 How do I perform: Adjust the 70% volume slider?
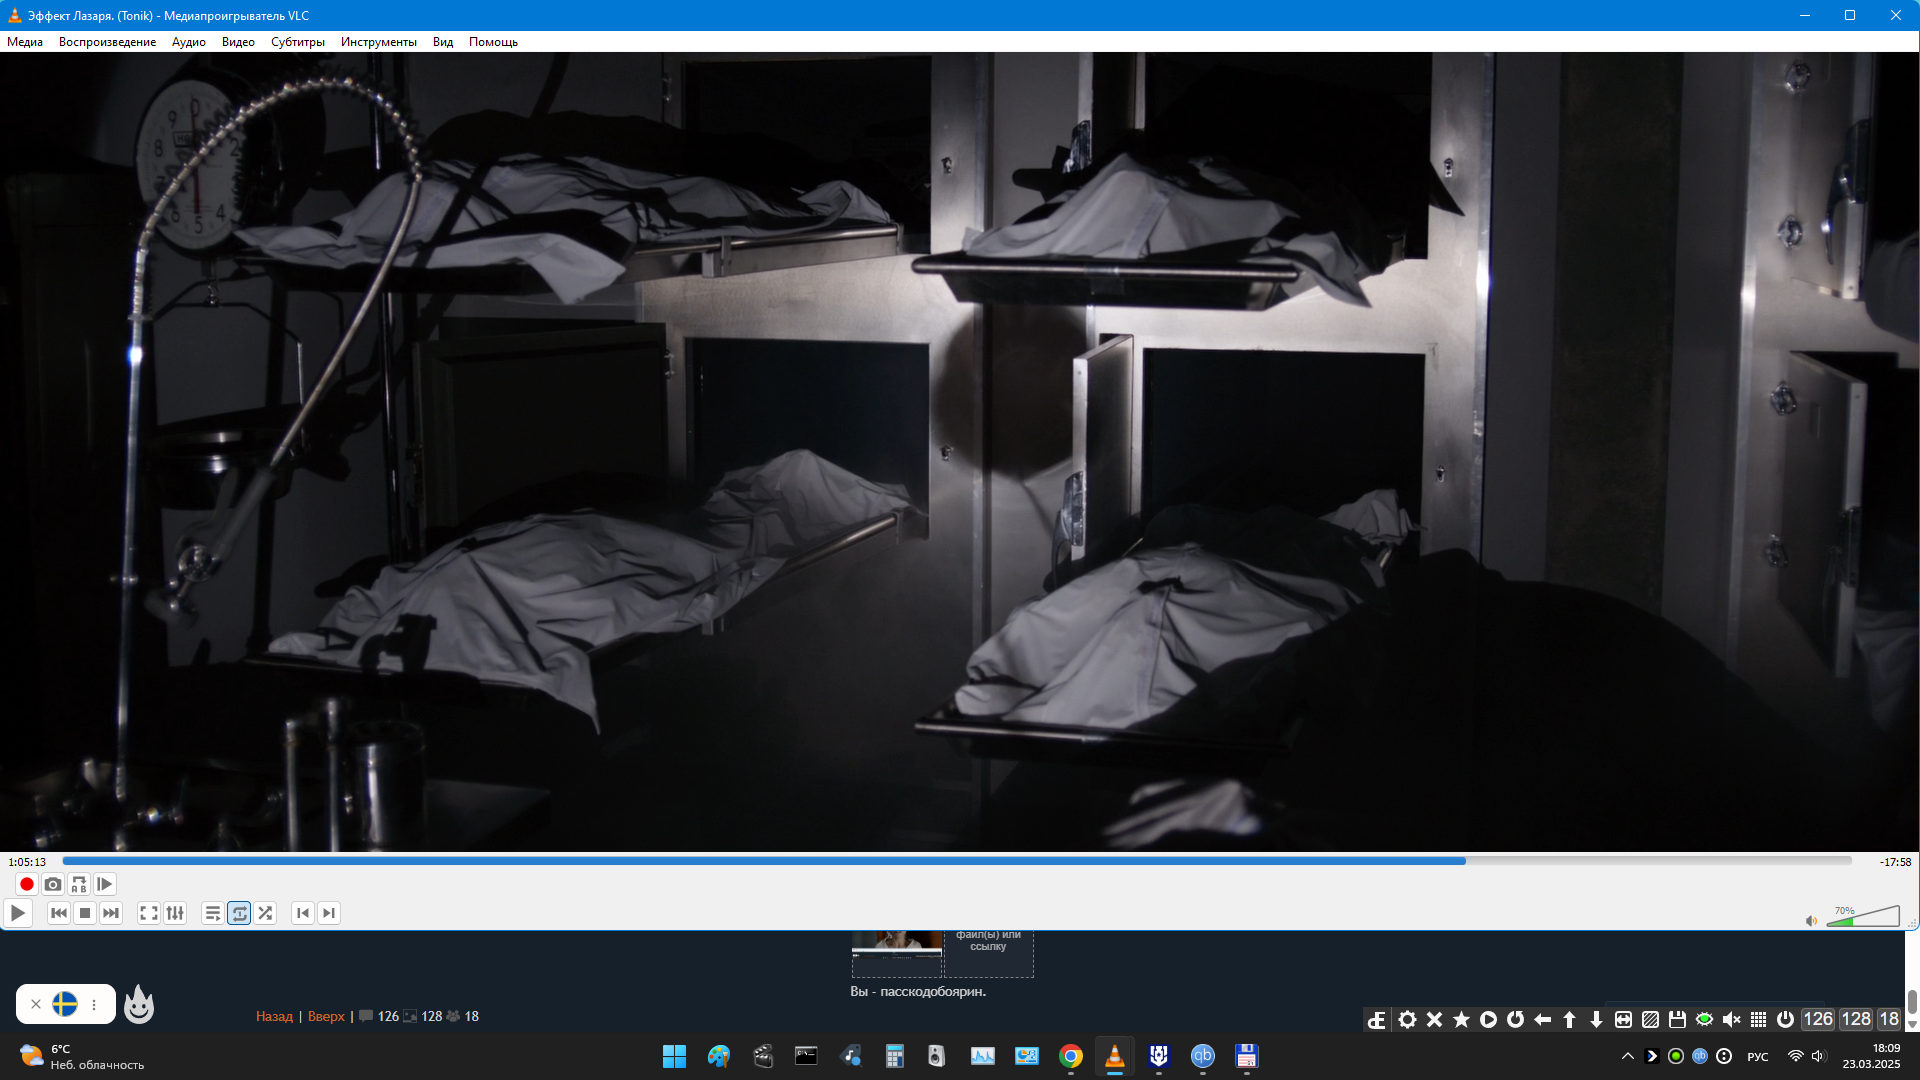point(1863,916)
